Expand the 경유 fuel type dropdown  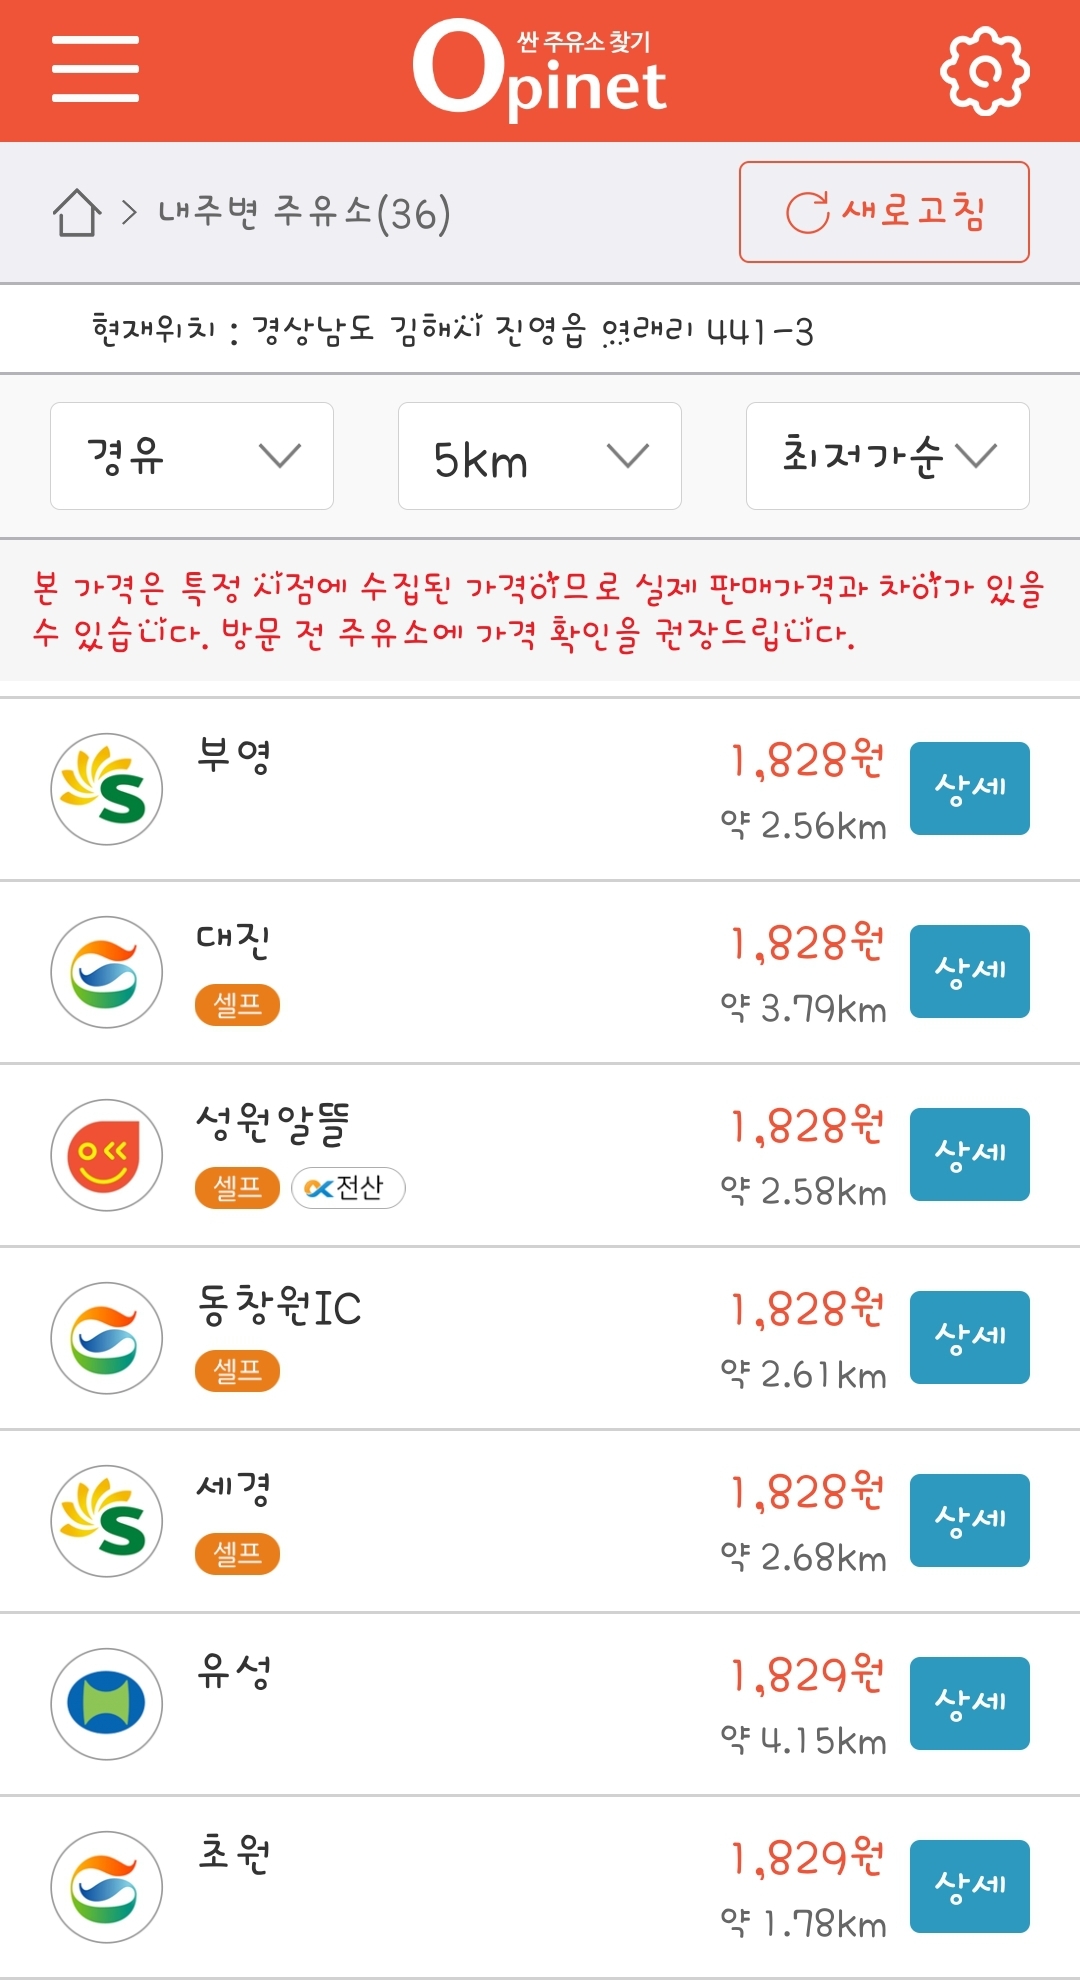tap(192, 456)
